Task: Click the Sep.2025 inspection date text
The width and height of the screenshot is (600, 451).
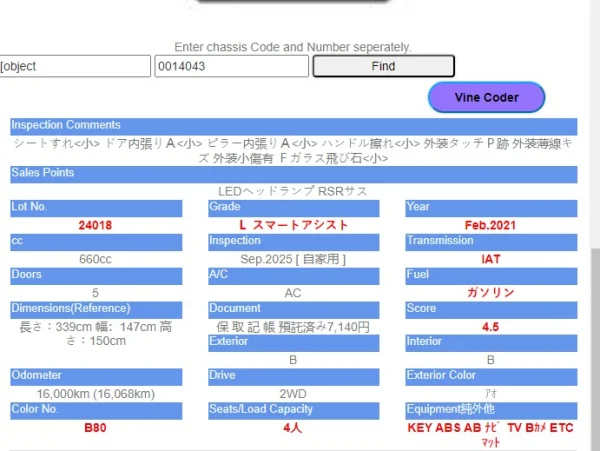Action: 293,259
